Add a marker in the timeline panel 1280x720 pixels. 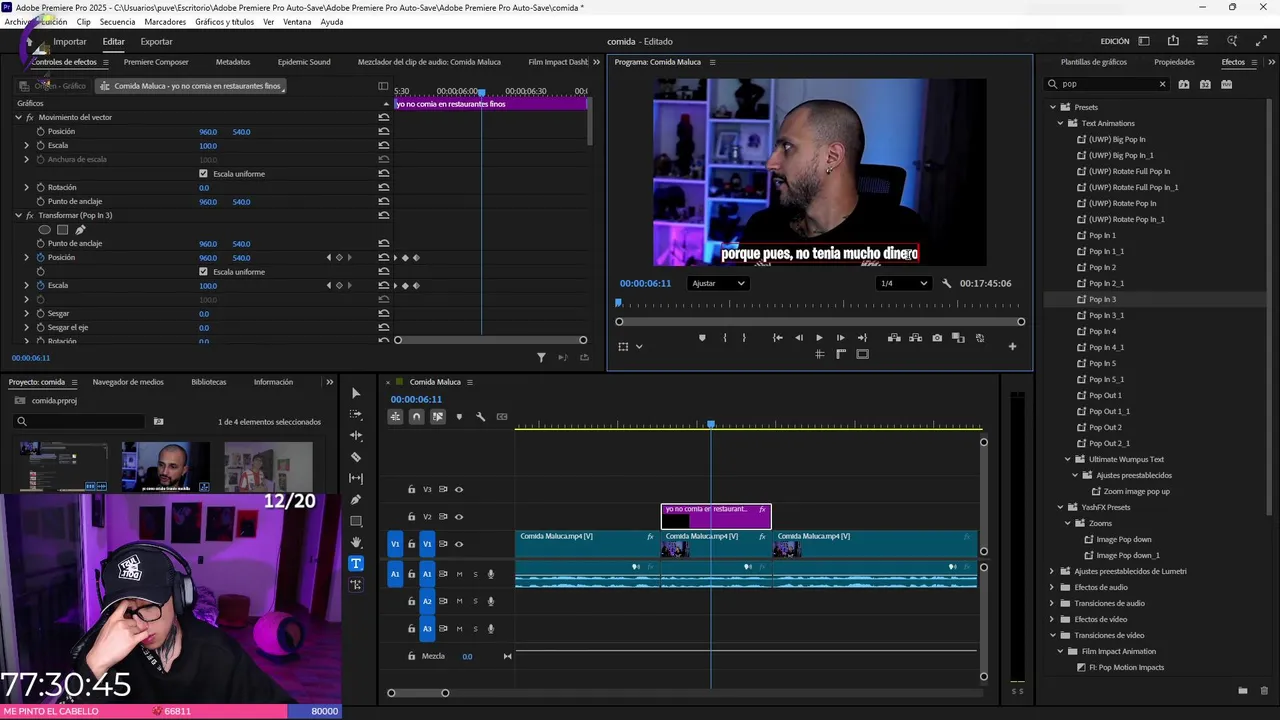[x=459, y=416]
